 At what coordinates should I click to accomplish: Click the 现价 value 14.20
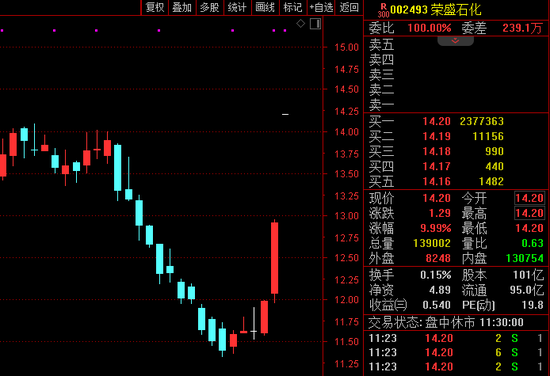pos(436,198)
